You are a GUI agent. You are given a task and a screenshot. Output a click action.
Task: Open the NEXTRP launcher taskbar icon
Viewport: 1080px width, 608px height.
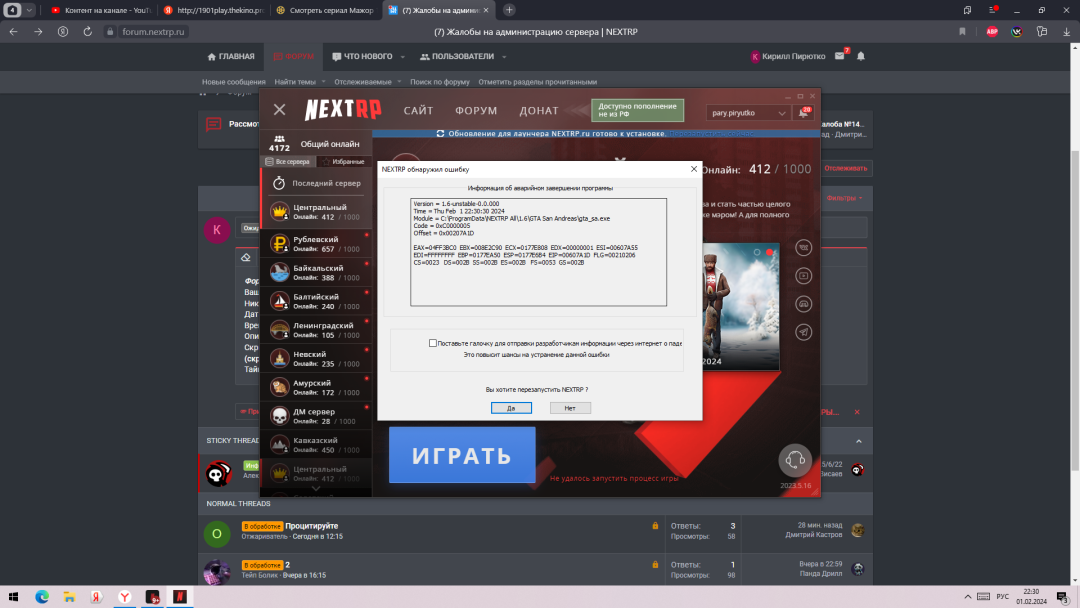[x=180, y=597]
